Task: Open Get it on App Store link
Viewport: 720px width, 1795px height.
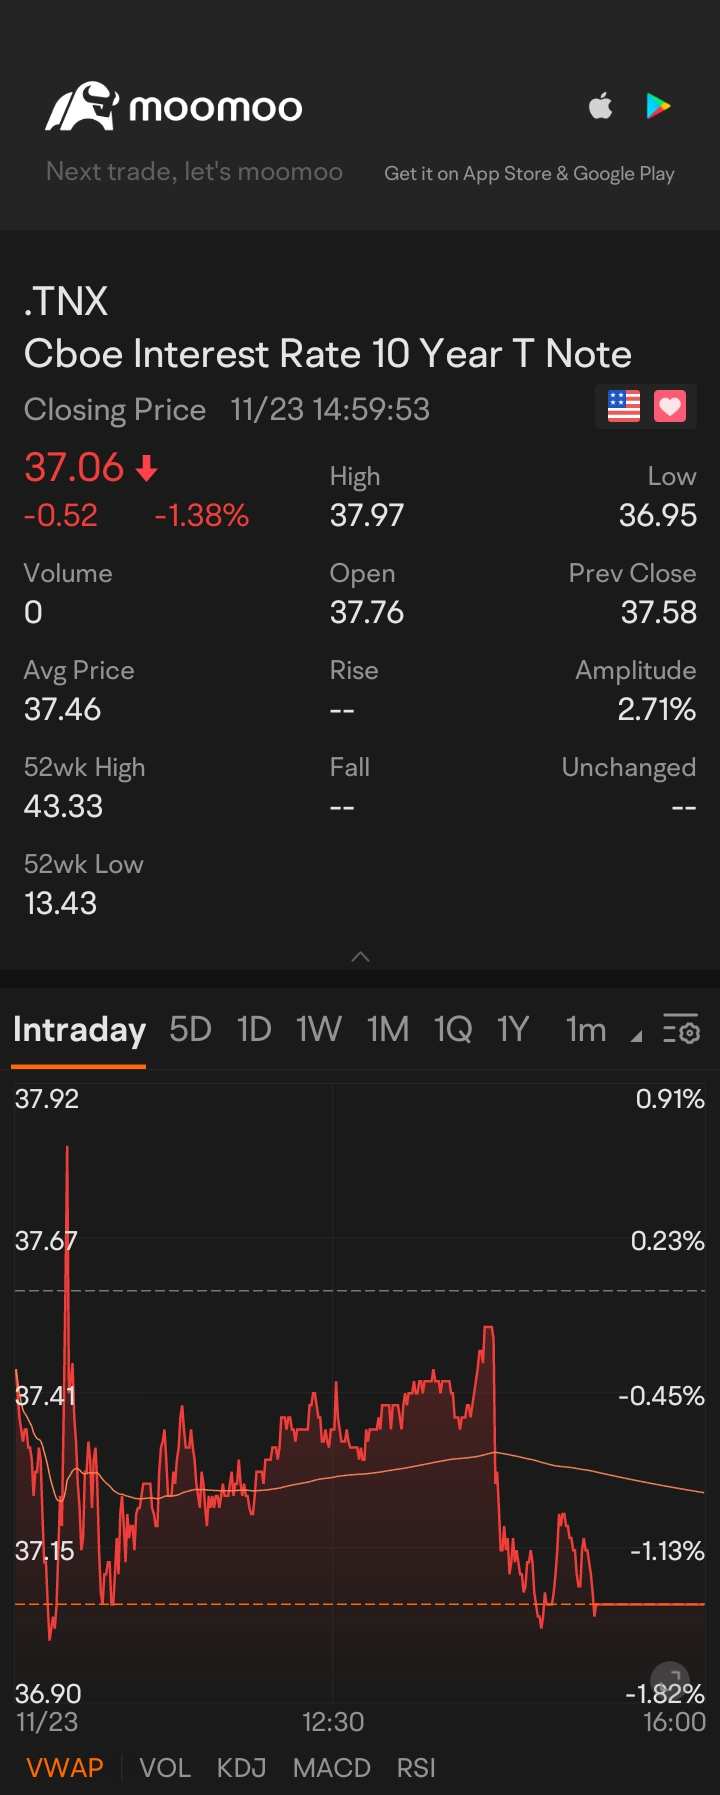Action: coord(529,173)
